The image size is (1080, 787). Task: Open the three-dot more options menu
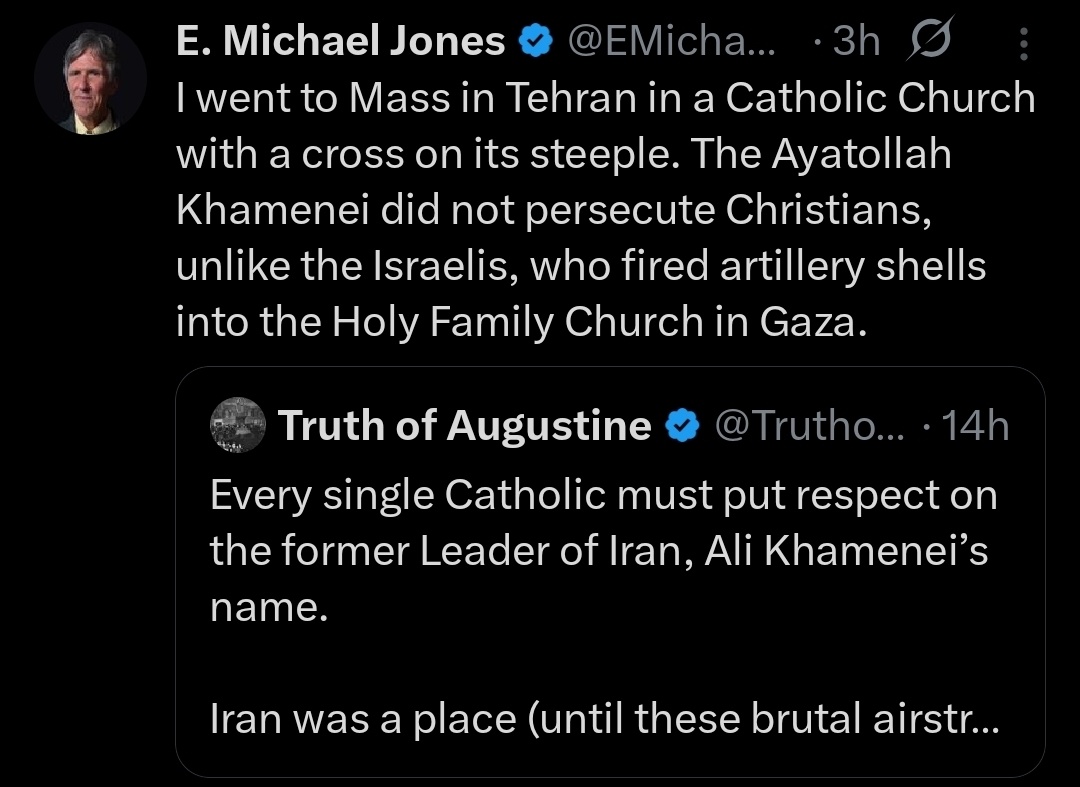point(1024,42)
